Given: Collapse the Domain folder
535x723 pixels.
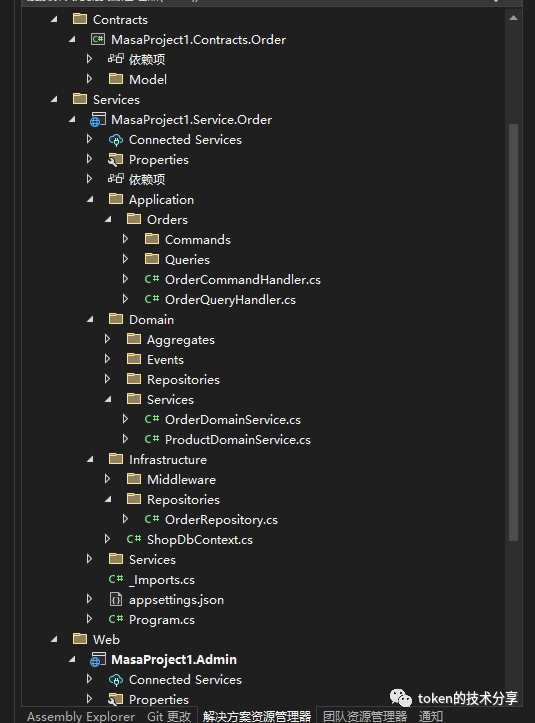Looking at the screenshot, I should (x=90, y=319).
